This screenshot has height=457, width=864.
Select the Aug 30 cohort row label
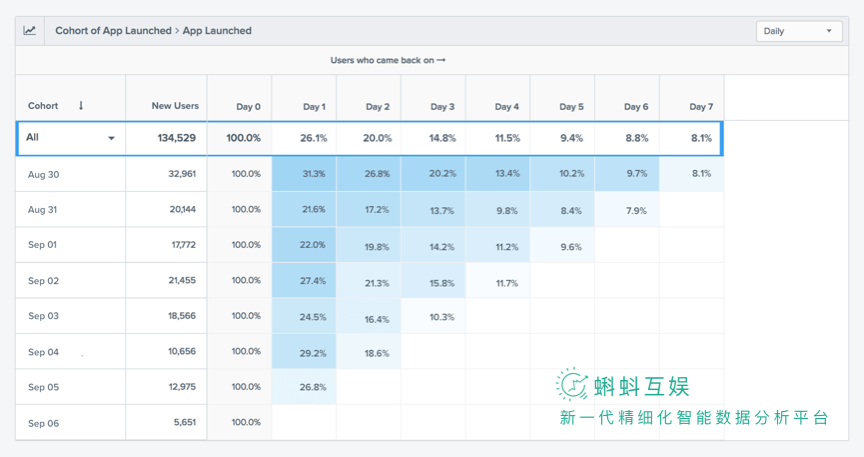click(44, 175)
